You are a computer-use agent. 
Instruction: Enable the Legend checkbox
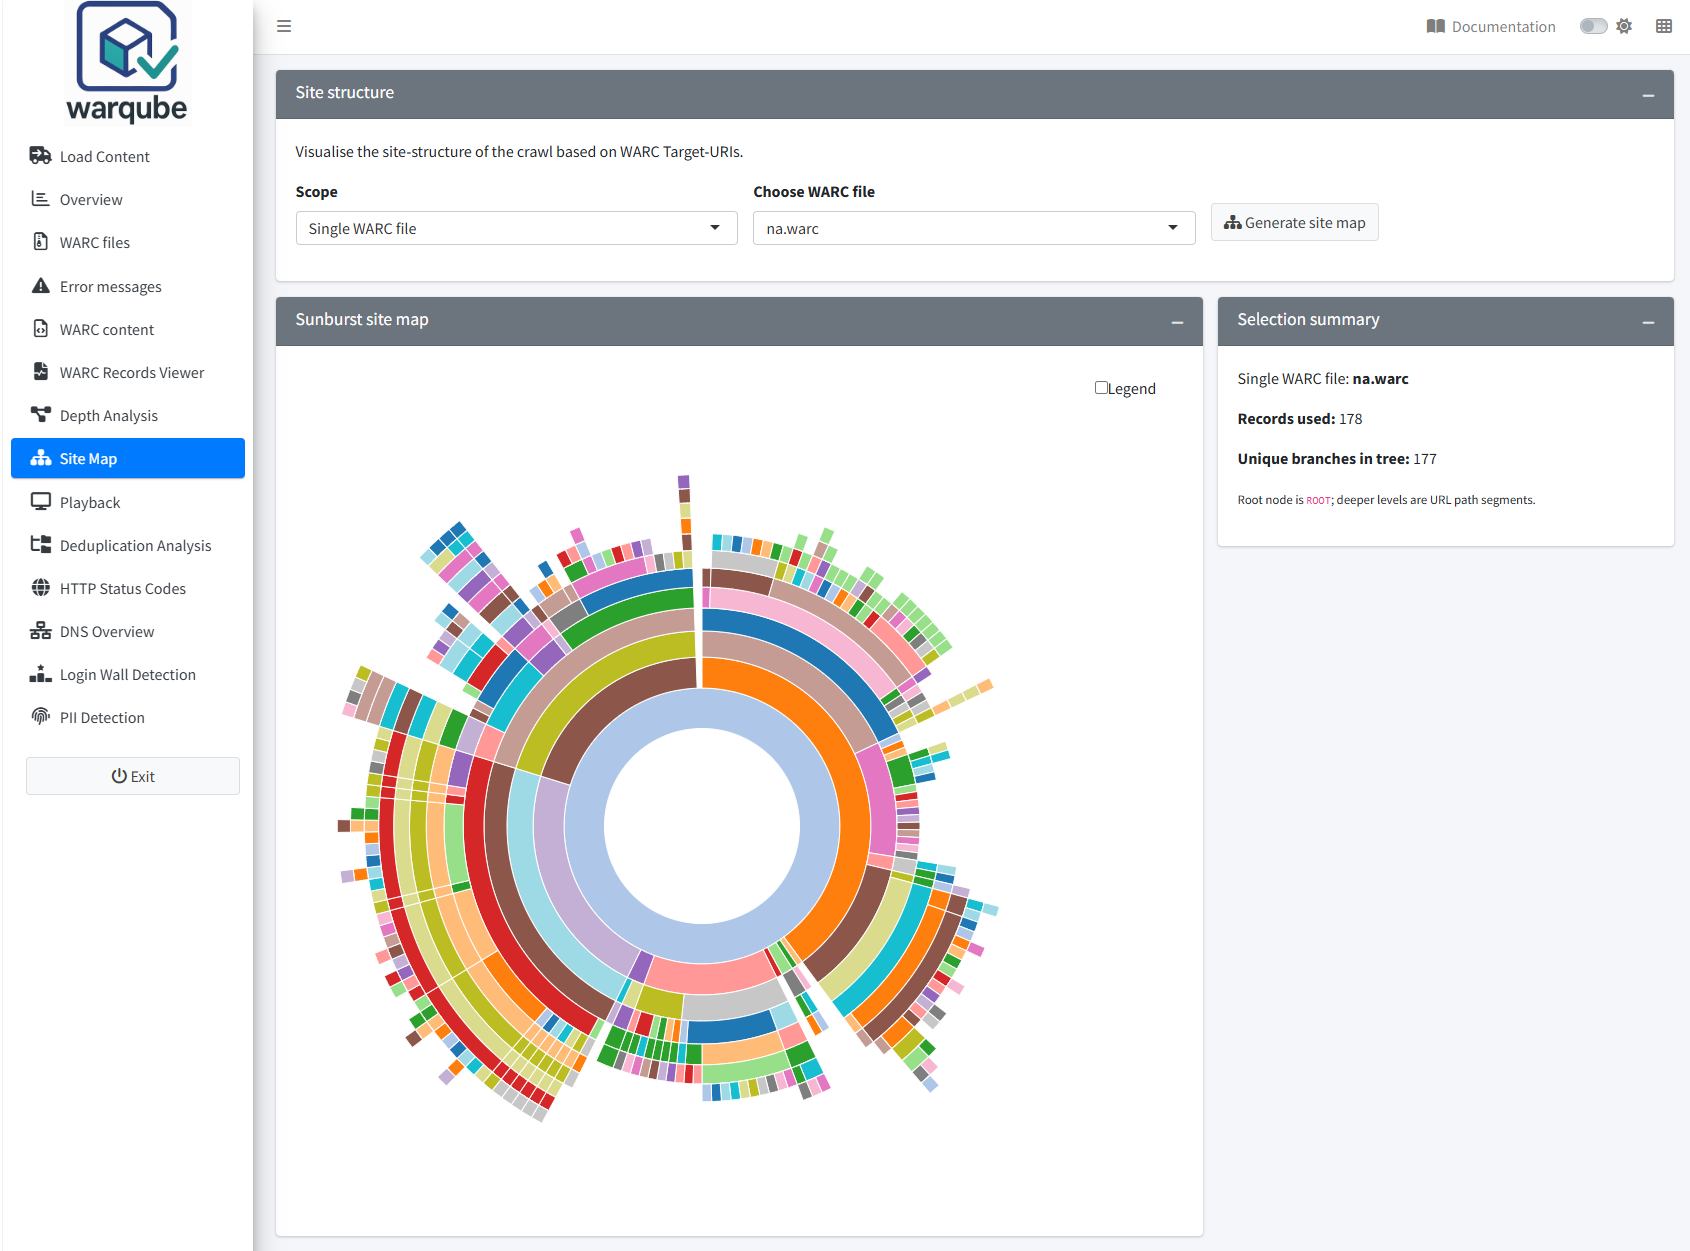point(1101,388)
